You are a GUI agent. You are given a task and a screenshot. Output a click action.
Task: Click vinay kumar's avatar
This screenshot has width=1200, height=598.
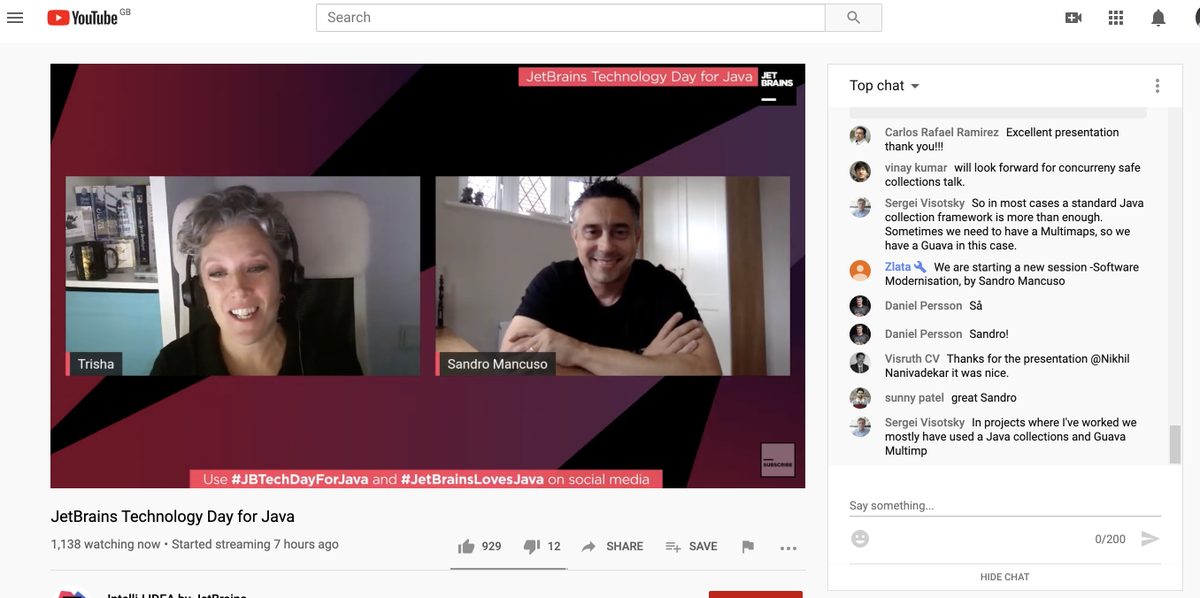pos(860,171)
